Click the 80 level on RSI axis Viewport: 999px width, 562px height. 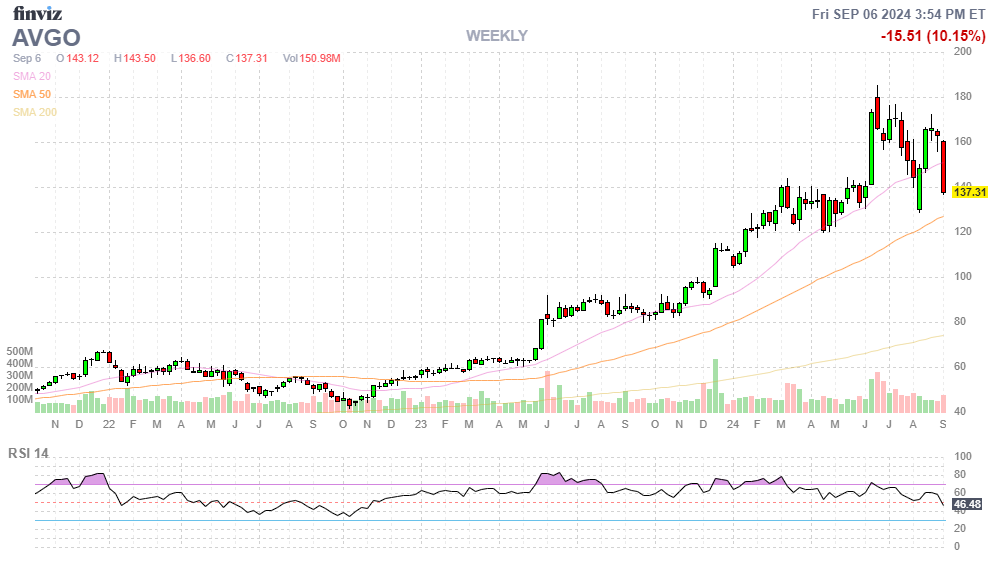pyautogui.click(x=959, y=474)
